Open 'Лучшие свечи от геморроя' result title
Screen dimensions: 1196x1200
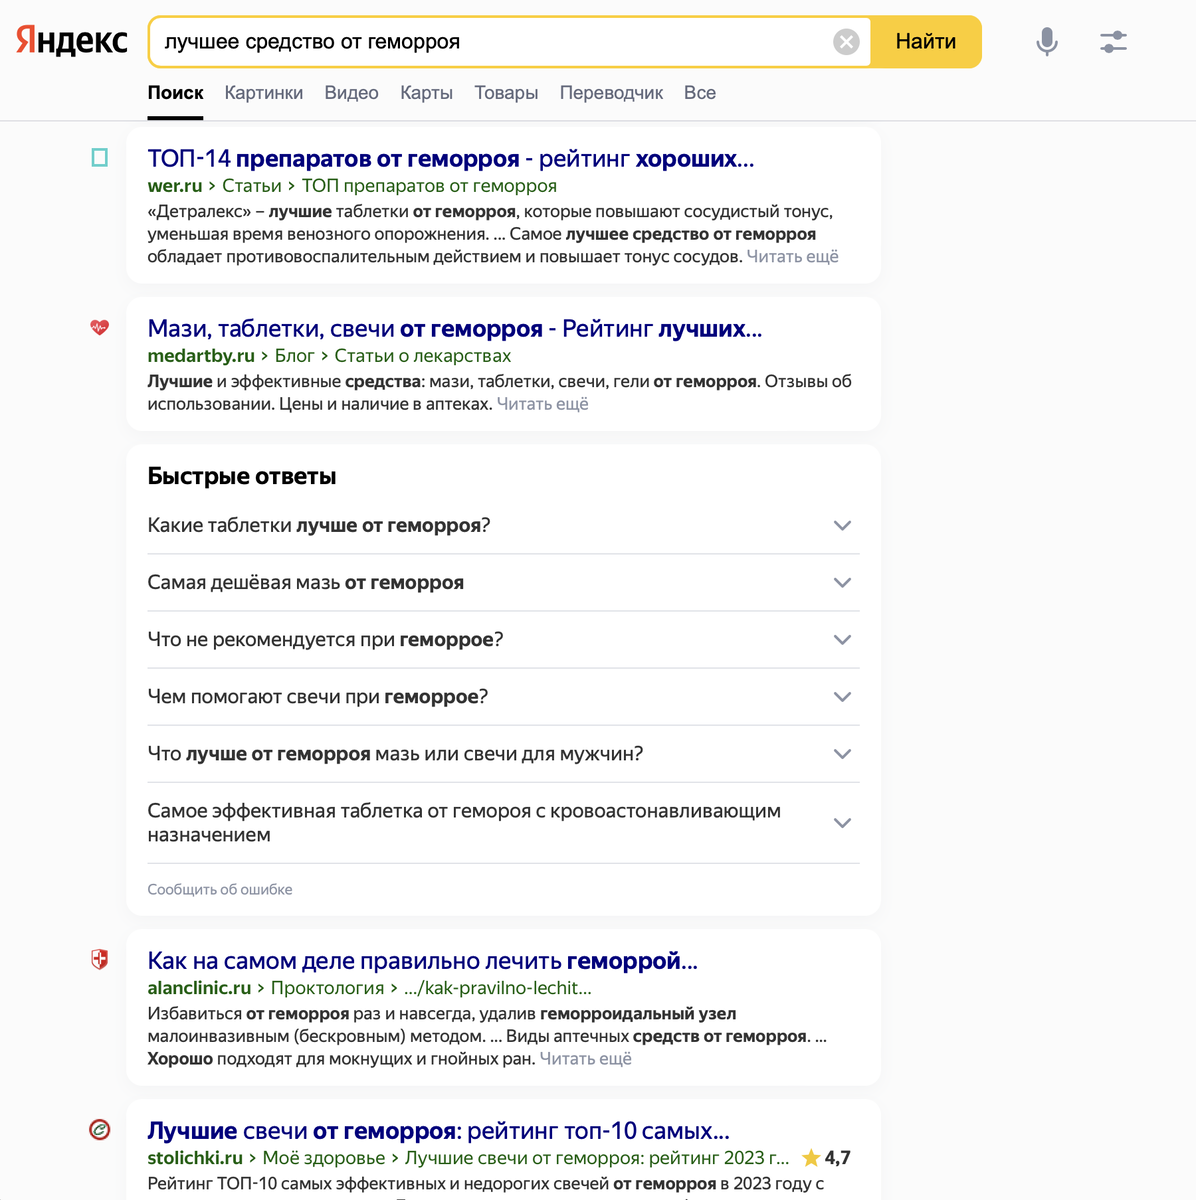[438, 1131]
